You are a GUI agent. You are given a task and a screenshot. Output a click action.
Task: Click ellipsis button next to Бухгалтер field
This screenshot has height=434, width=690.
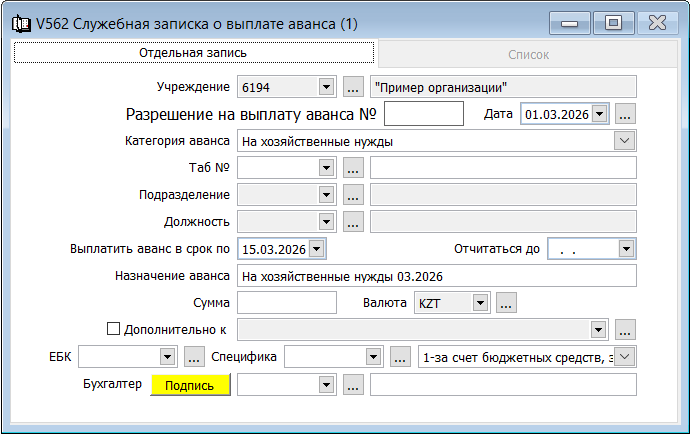click(352, 384)
